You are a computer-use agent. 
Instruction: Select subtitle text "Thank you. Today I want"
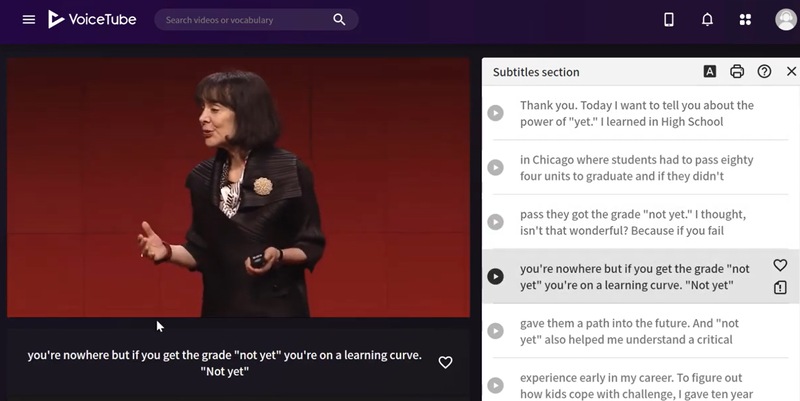click(581, 105)
